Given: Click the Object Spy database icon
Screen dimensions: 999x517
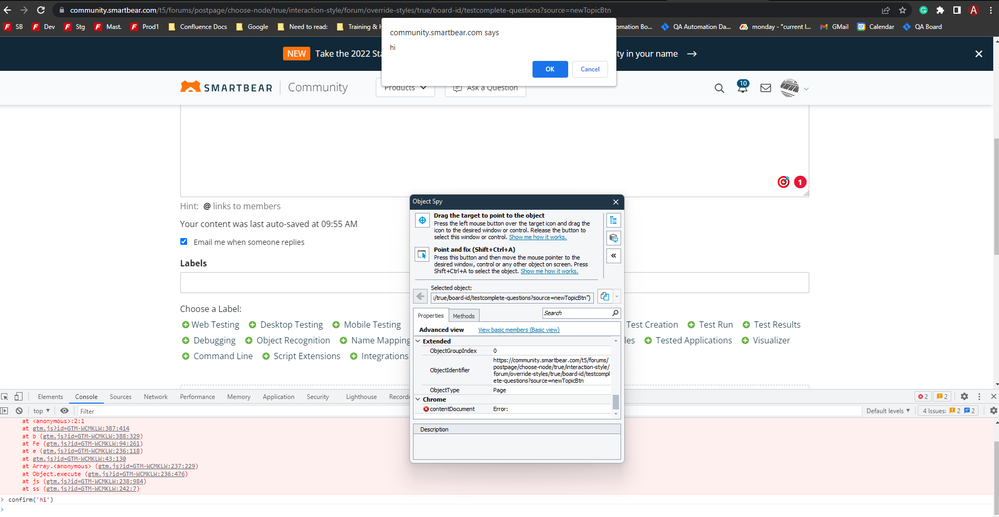Looking at the screenshot, I should pyautogui.click(x=614, y=238).
